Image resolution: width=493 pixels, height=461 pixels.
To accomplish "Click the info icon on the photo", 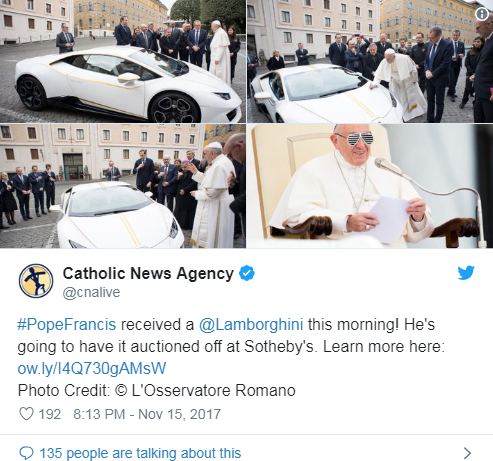I will click(482, 14).
